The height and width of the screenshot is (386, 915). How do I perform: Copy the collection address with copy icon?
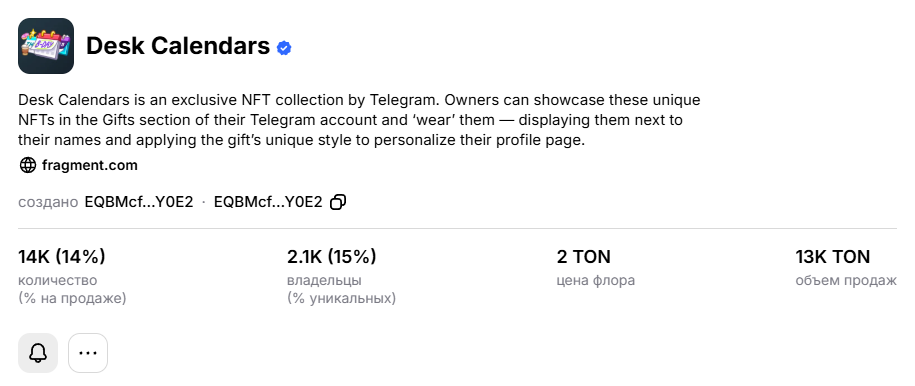pos(338,202)
